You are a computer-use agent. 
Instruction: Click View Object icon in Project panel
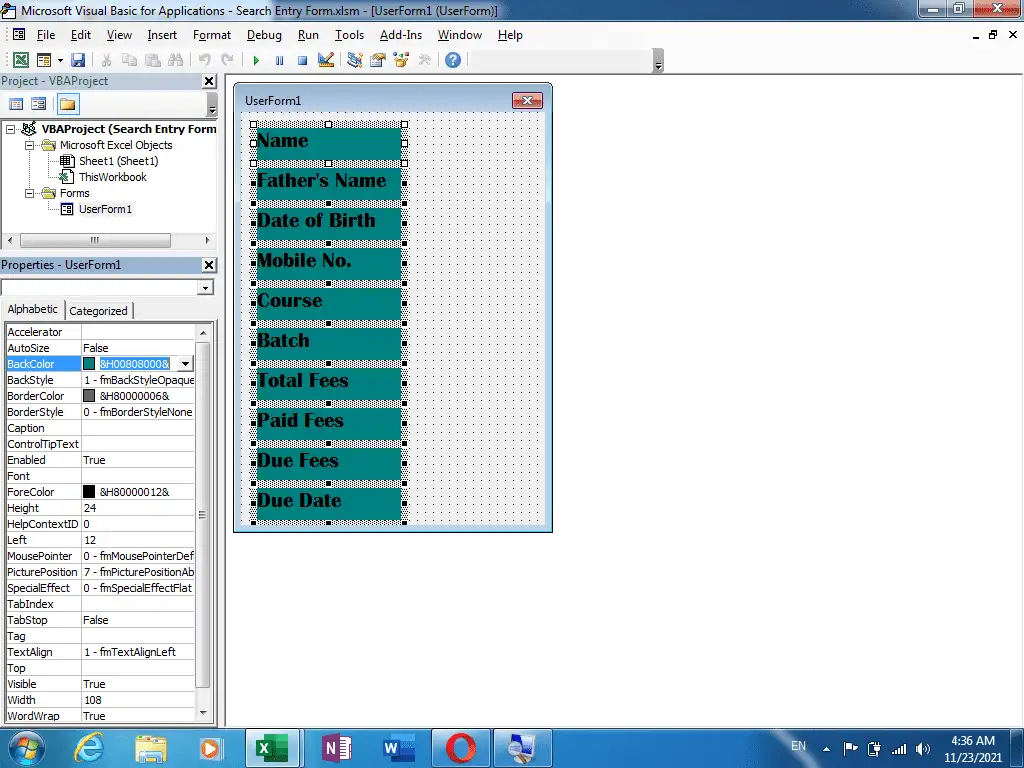click(39, 104)
